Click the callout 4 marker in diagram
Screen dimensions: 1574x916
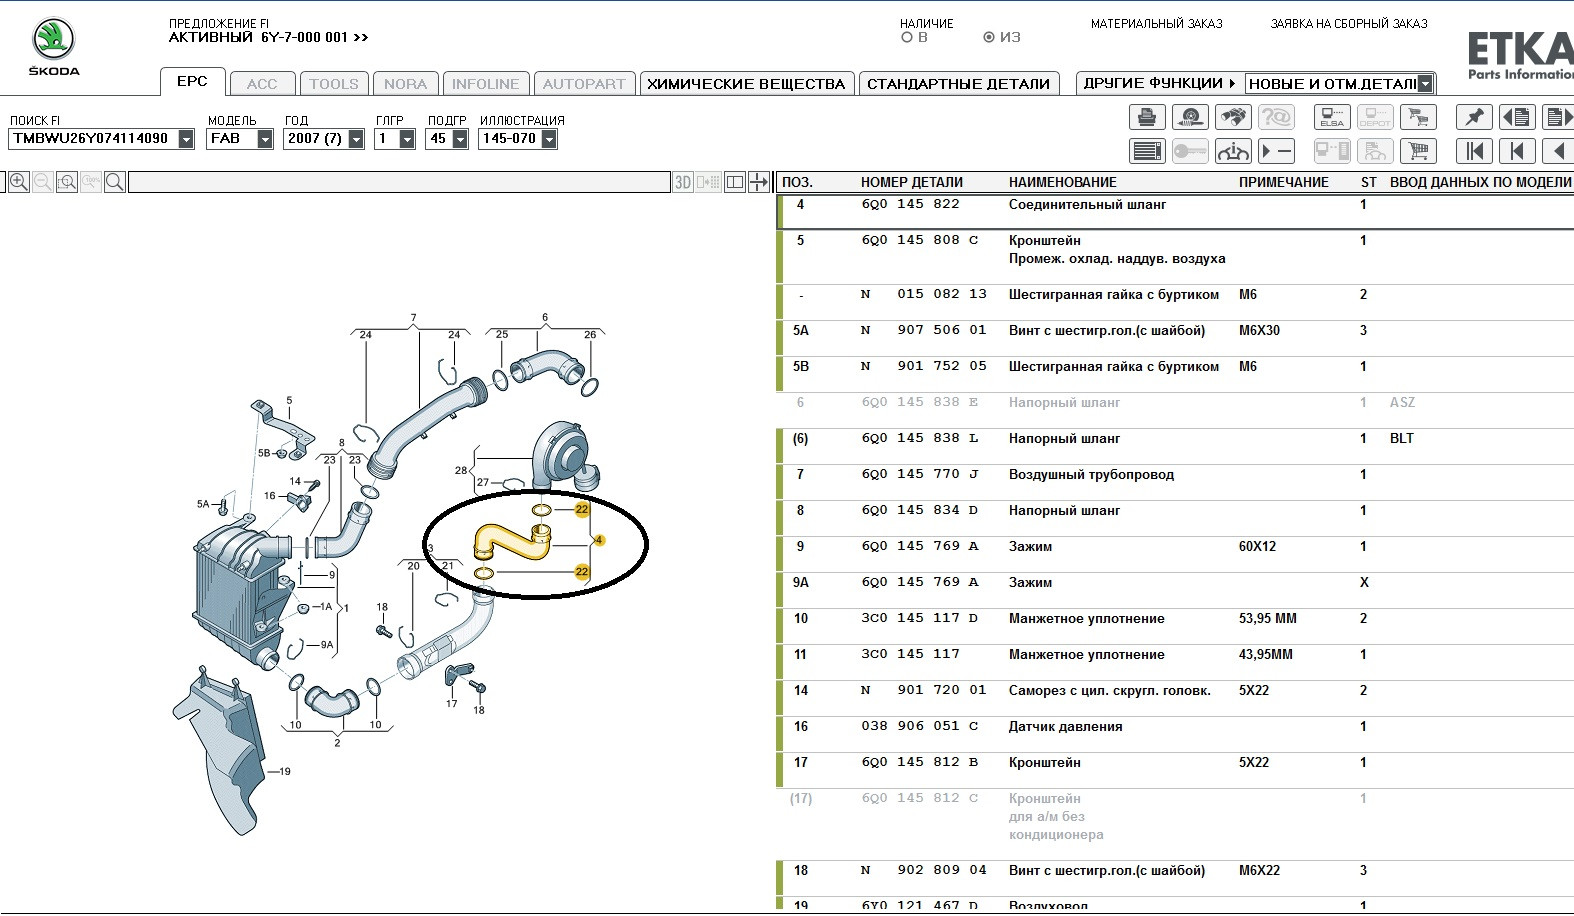(x=599, y=541)
